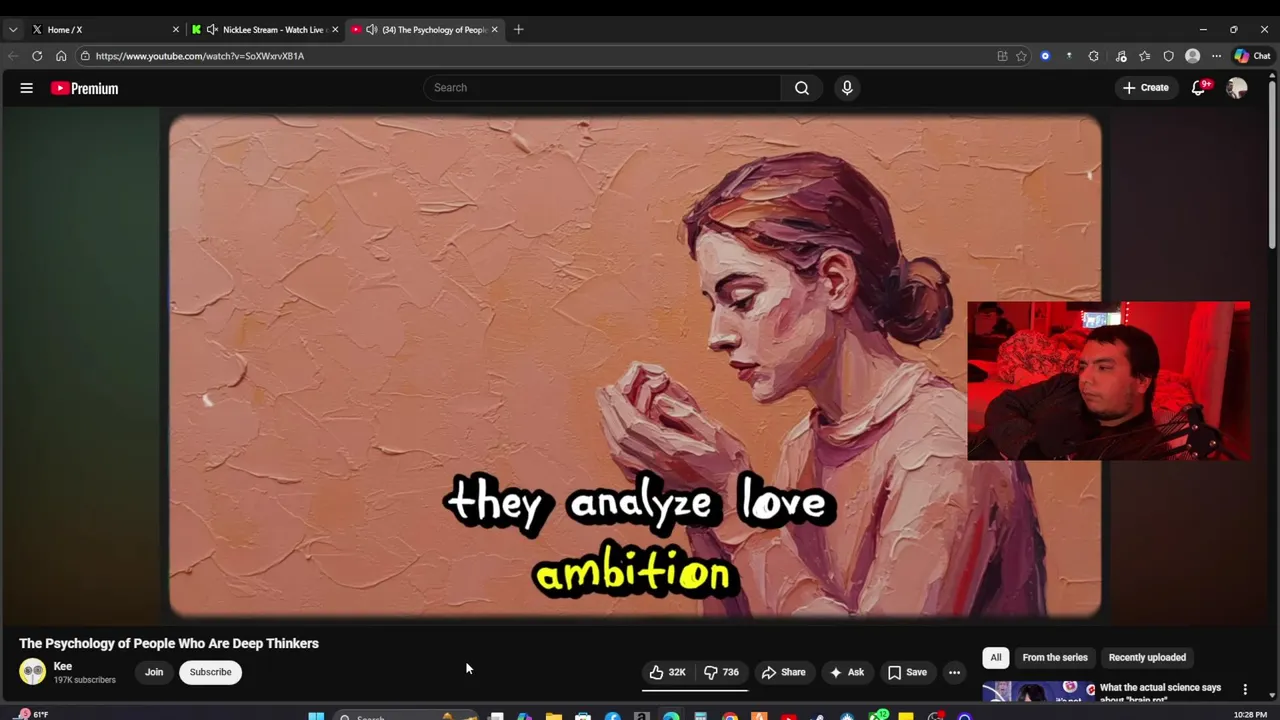Open the Favorites list icon
The image size is (1280, 720).
pyautogui.click(x=1145, y=56)
